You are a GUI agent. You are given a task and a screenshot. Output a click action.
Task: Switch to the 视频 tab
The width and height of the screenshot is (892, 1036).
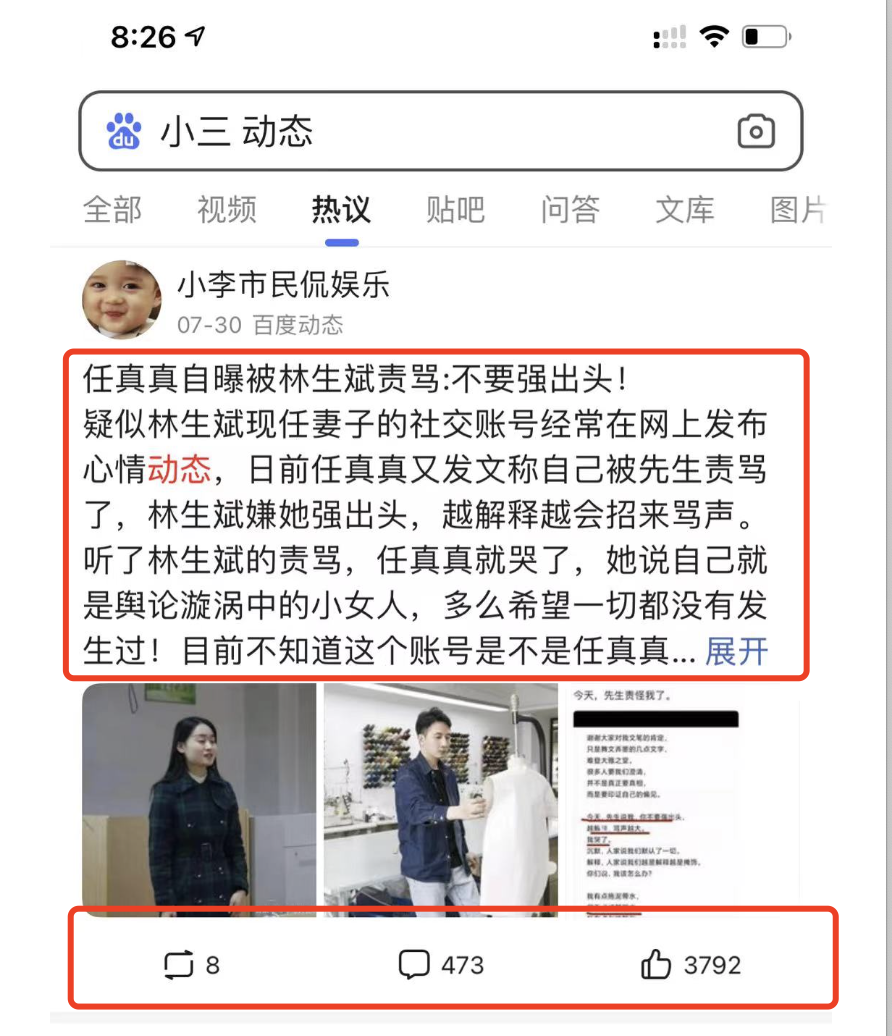[227, 210]
